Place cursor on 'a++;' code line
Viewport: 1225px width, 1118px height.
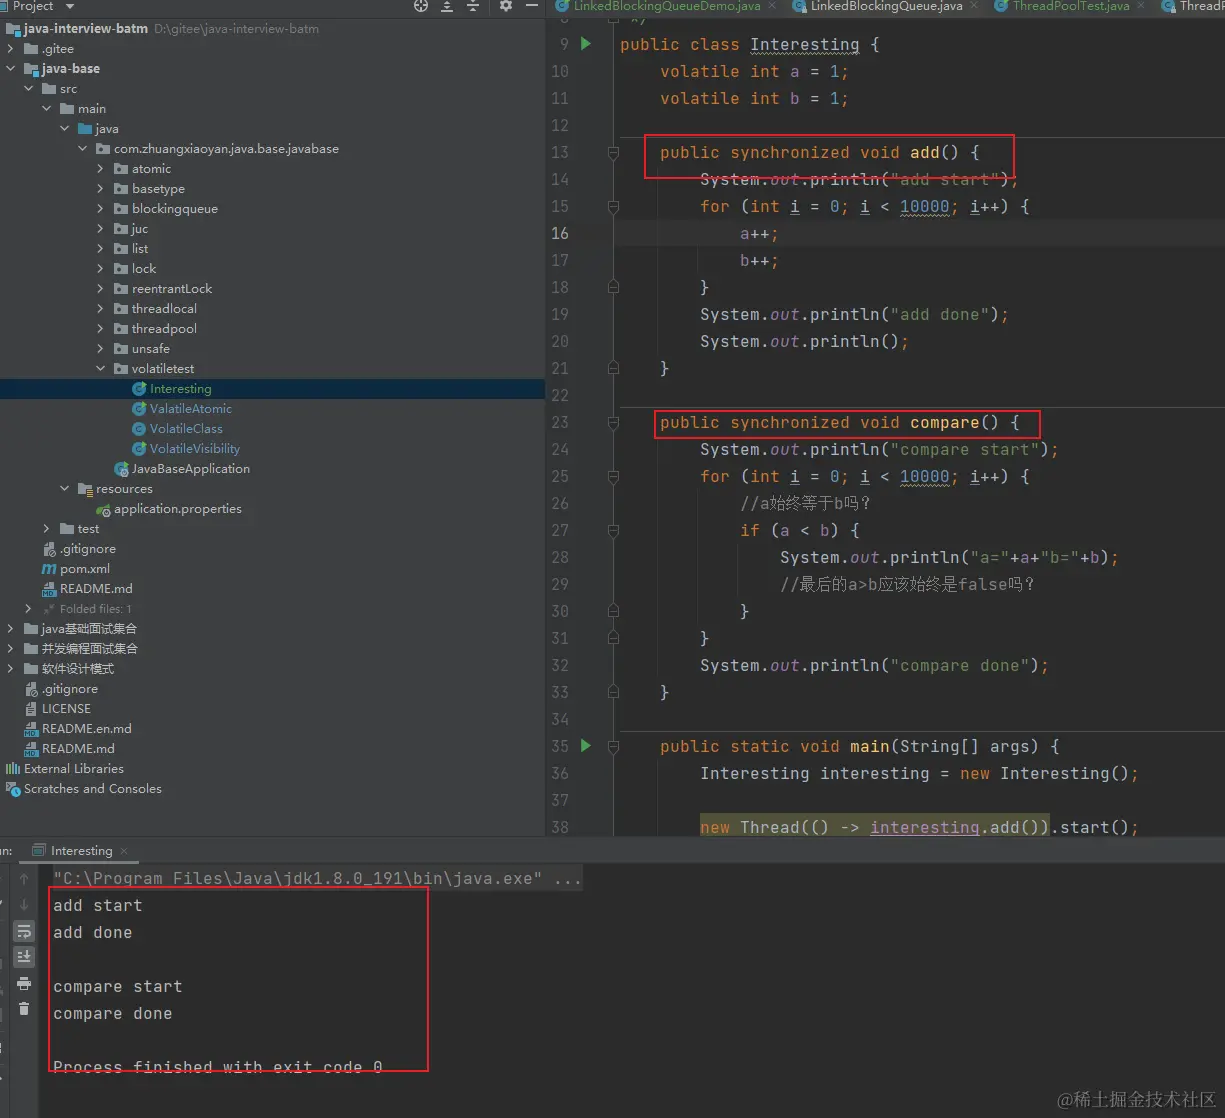coord(759,233)
